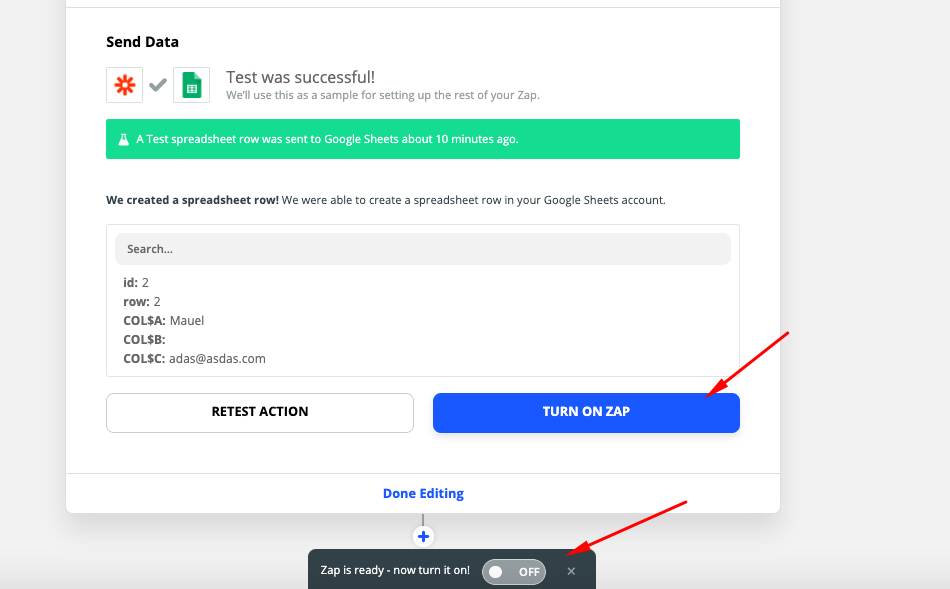Click the 'Test was successful!' heading
The width and height of the screenshot is (950, 589).
point(301,78)
